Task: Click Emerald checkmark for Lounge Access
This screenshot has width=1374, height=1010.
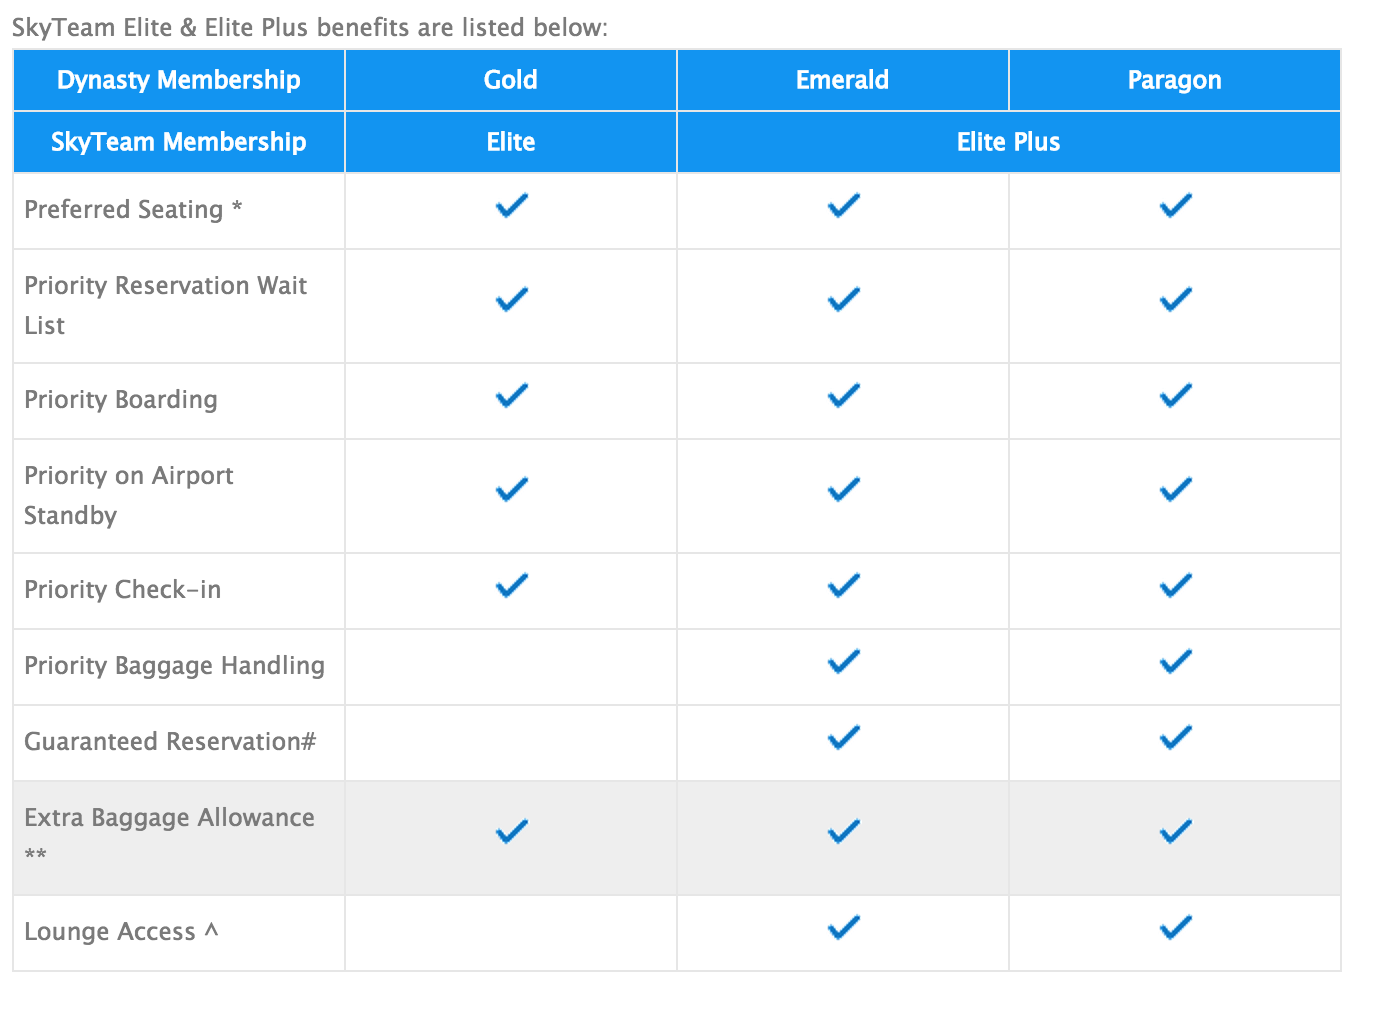Action: [x=843, y=928]
